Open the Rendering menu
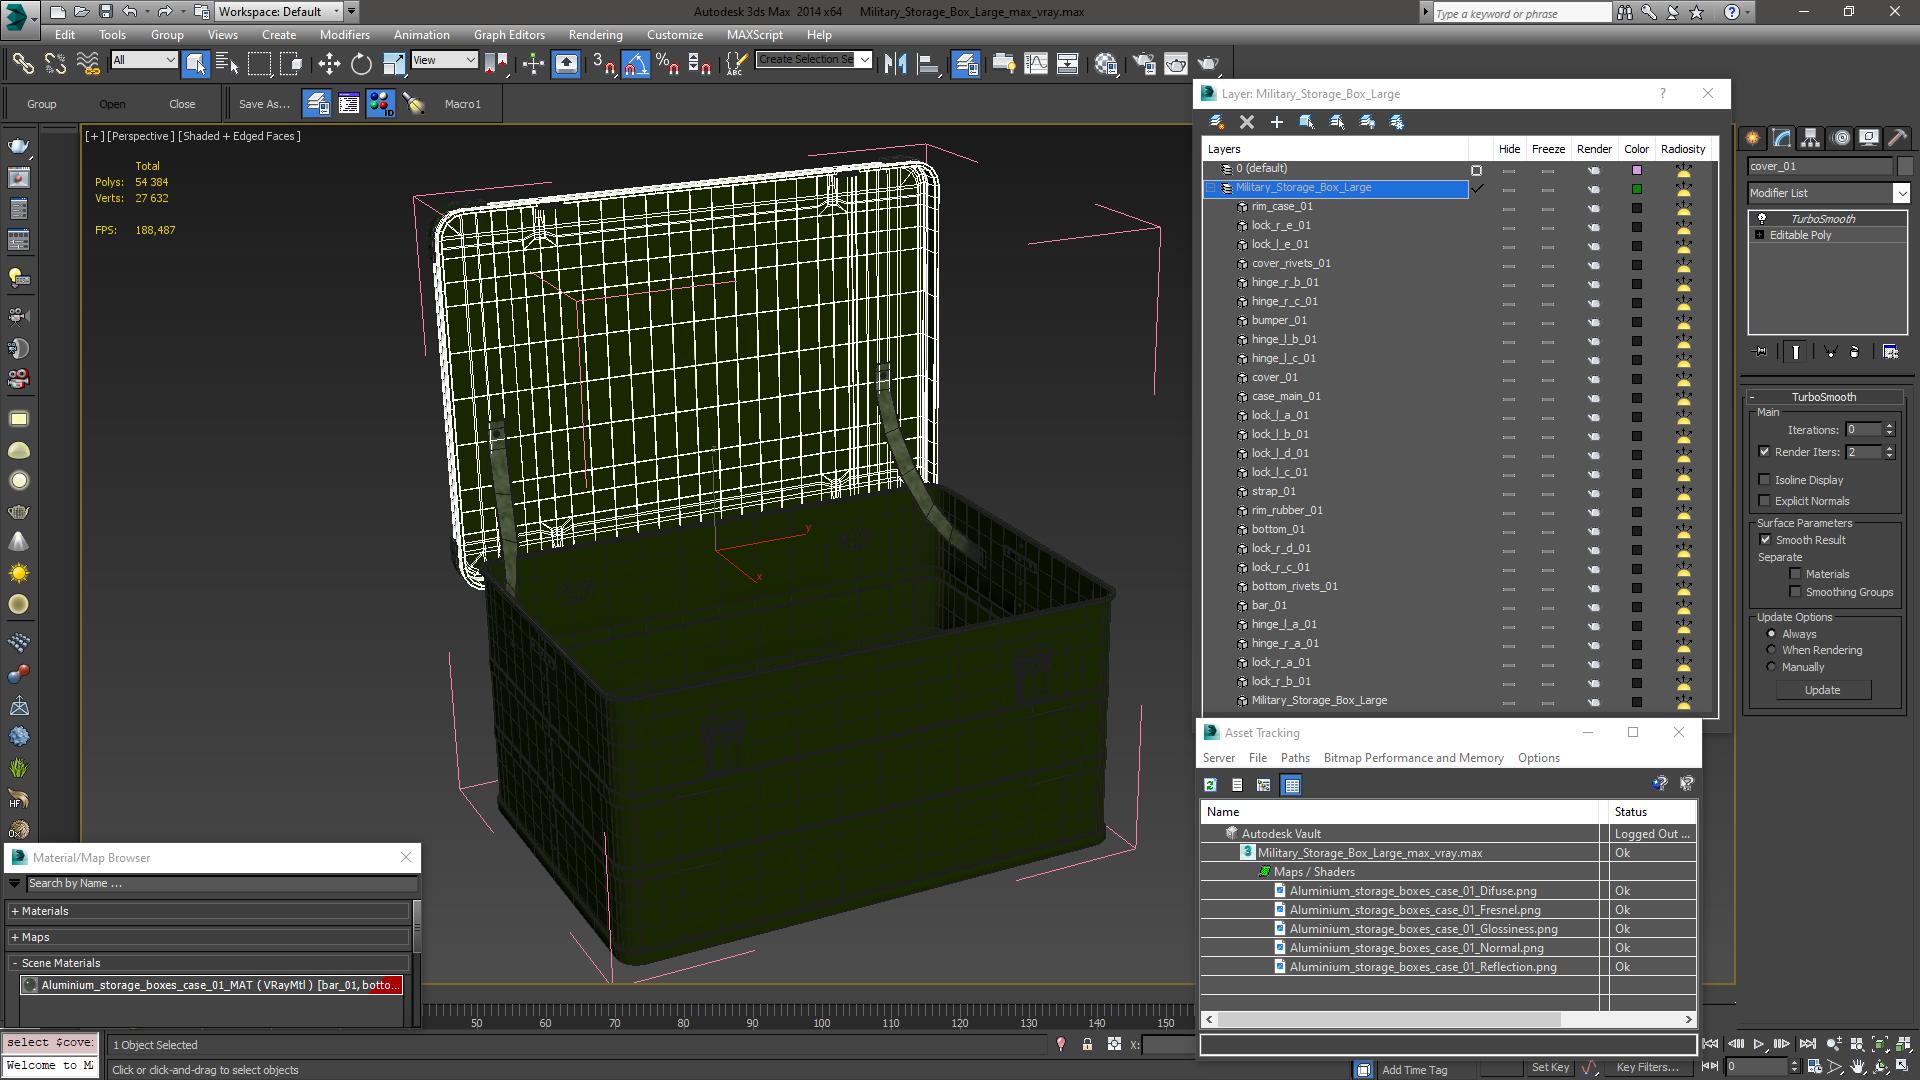The height and width of the screenshot is (1080, 1920). click(595, 34)
